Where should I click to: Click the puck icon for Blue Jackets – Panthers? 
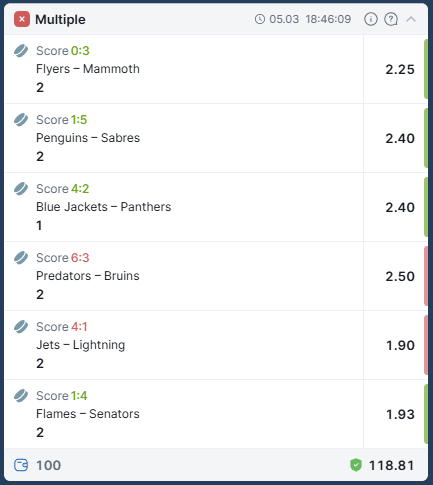click(21, 189)
